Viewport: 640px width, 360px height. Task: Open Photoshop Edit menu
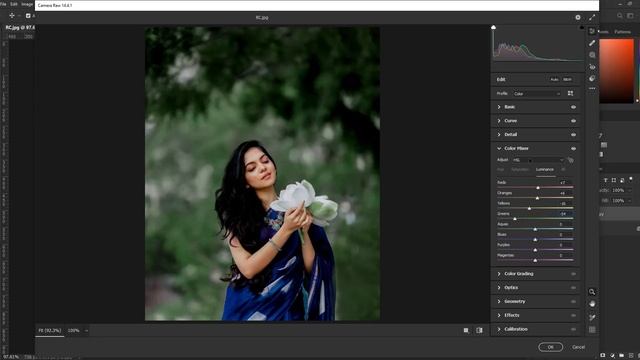[14, 4]
